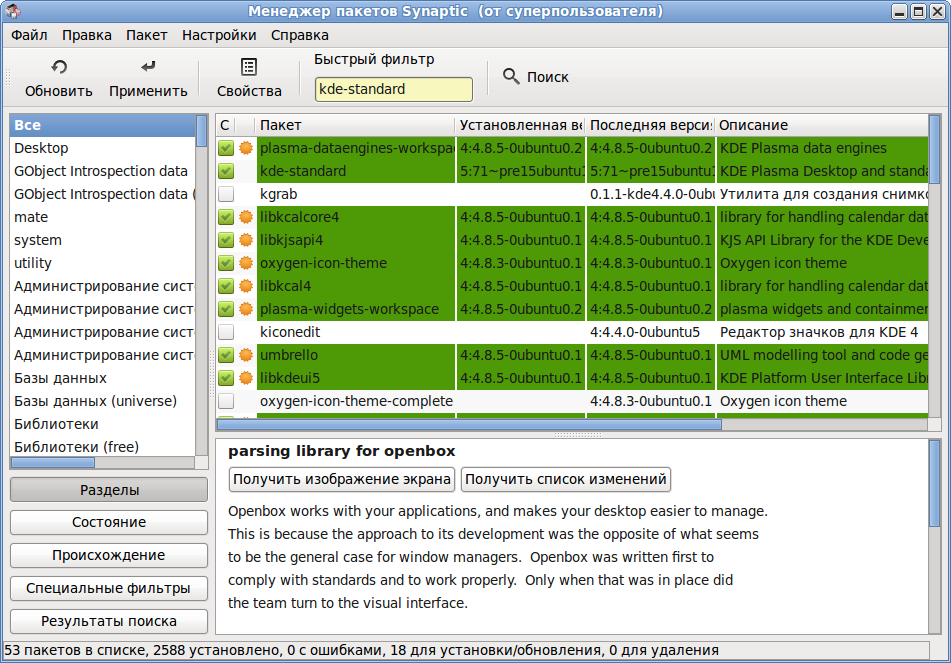Open the Настройки menu
The image size is (951, 663).
pyautogui.click(x=219, y=35)
